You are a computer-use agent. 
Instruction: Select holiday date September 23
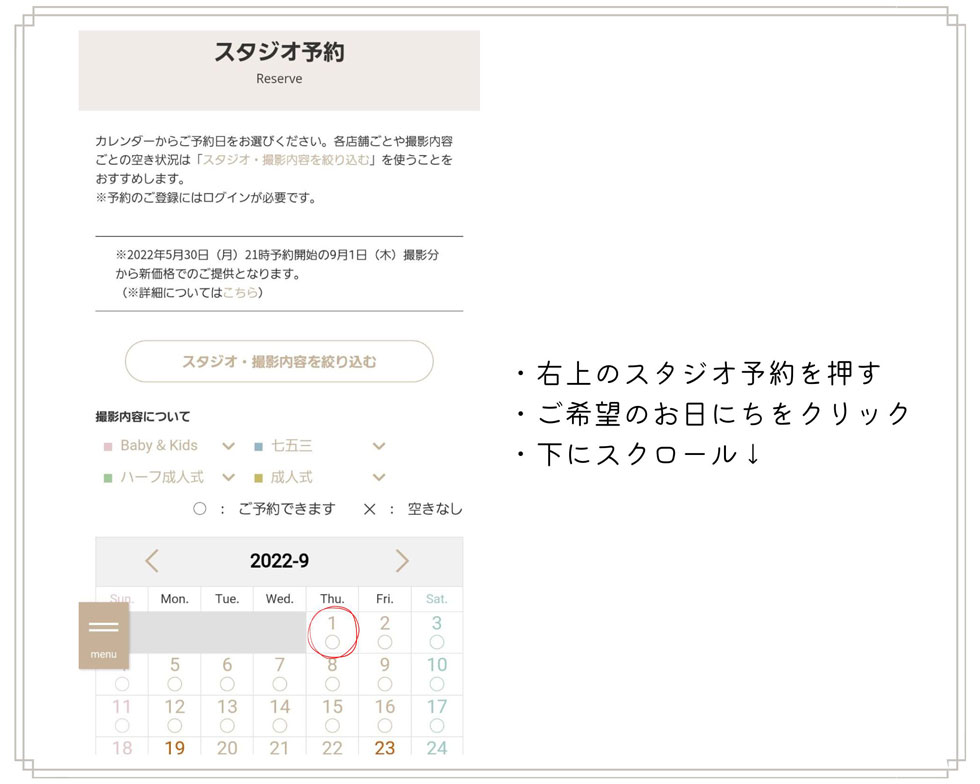pos(385,747)
